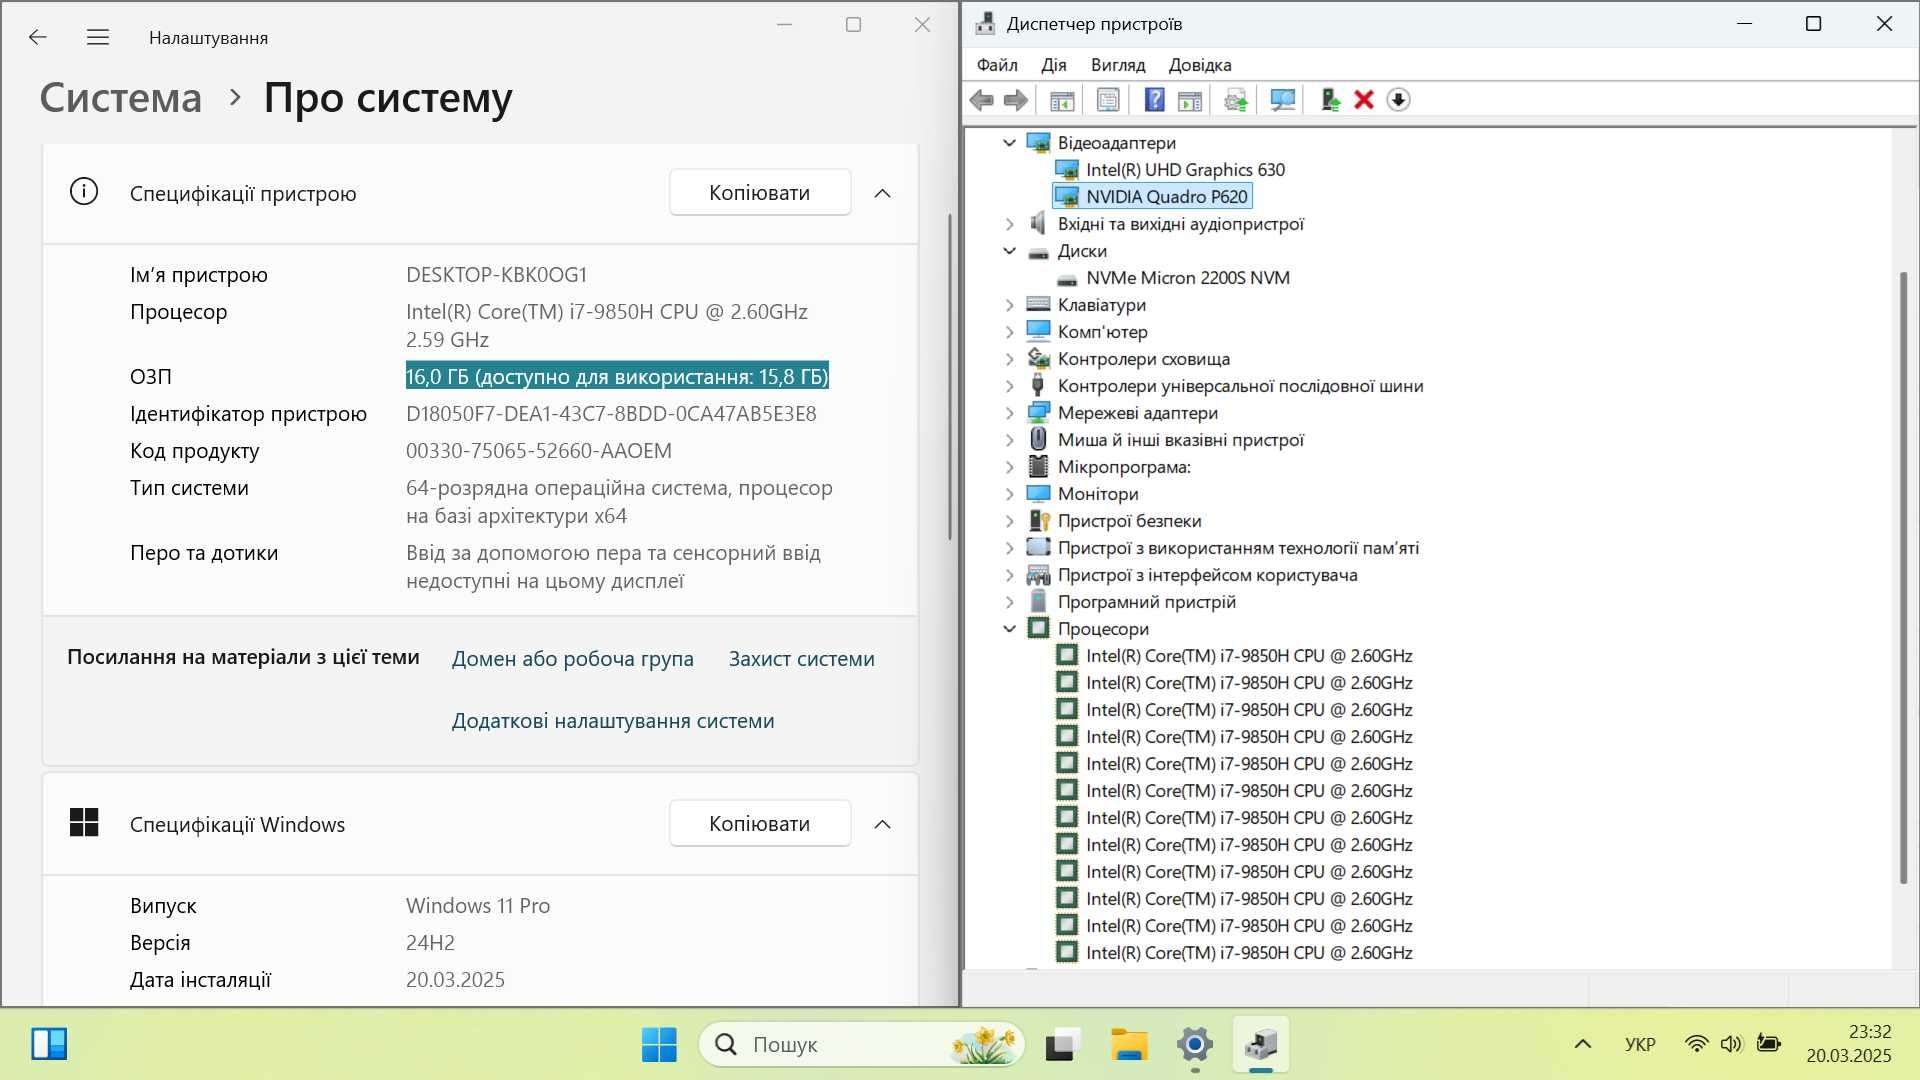The height and width of the screenshot is (1080, 1920).
Task: Click the Back arrow in Device Manager toolbar
Action: click(982, 100)
